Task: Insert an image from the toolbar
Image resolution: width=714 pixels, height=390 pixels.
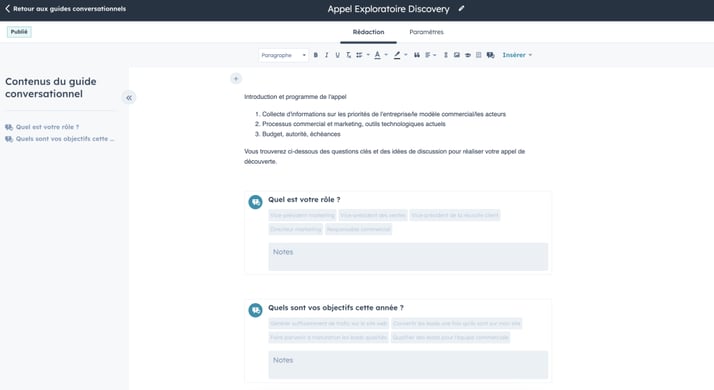Action: [457, 55]
